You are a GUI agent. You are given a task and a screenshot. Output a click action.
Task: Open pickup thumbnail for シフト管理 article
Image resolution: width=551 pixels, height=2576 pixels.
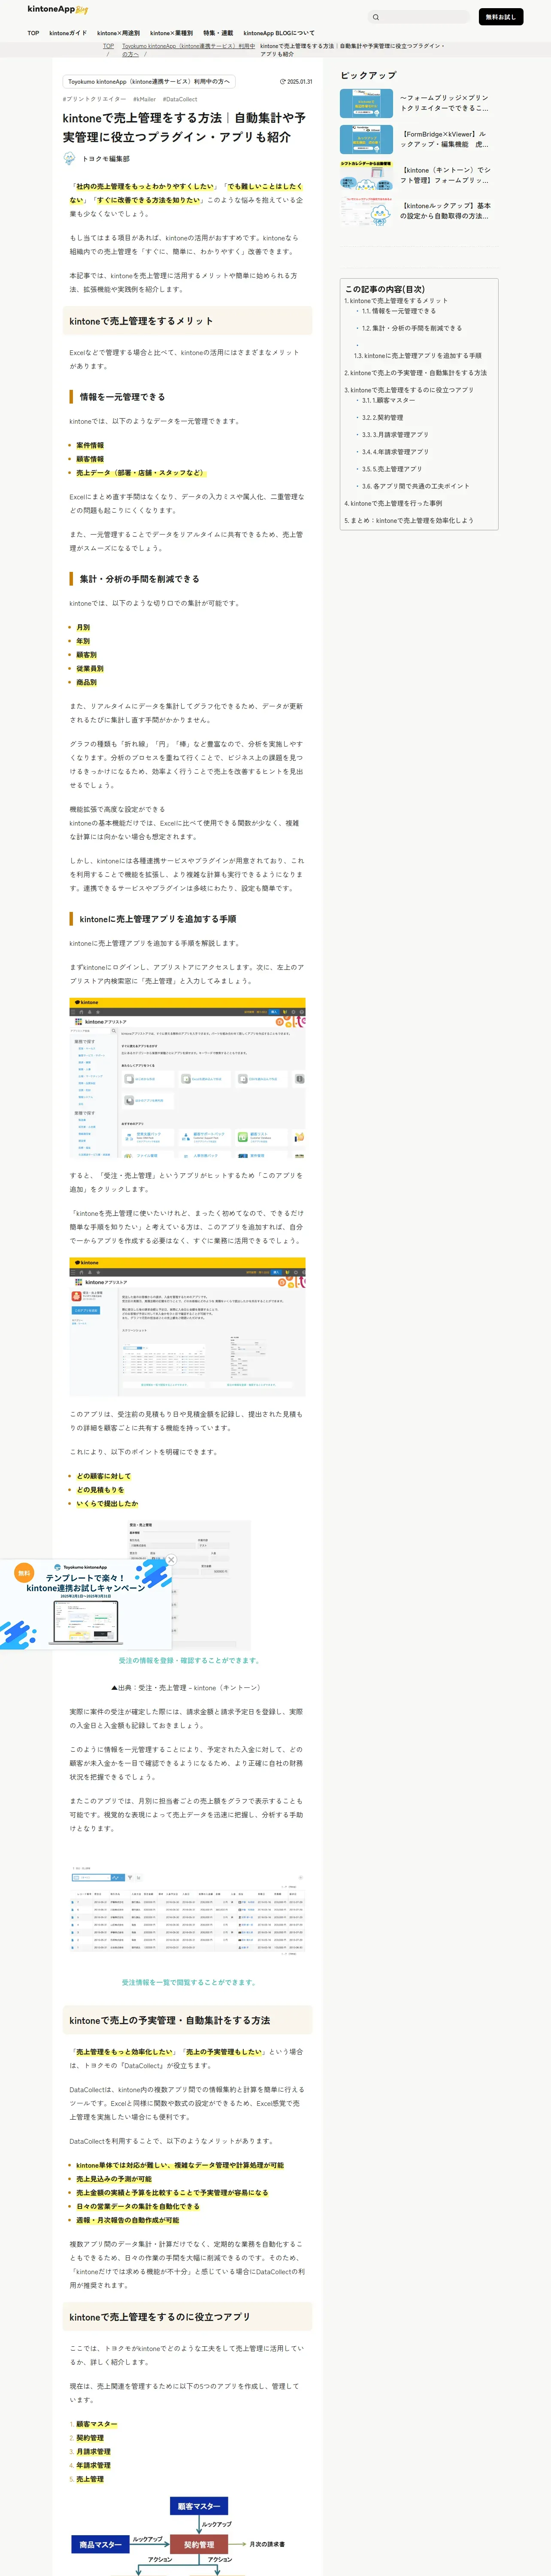tap(366, 175)
